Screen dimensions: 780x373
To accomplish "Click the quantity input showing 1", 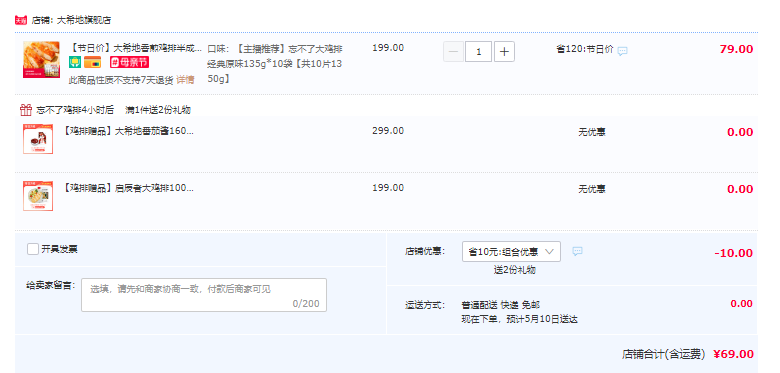I will point(479,52).
